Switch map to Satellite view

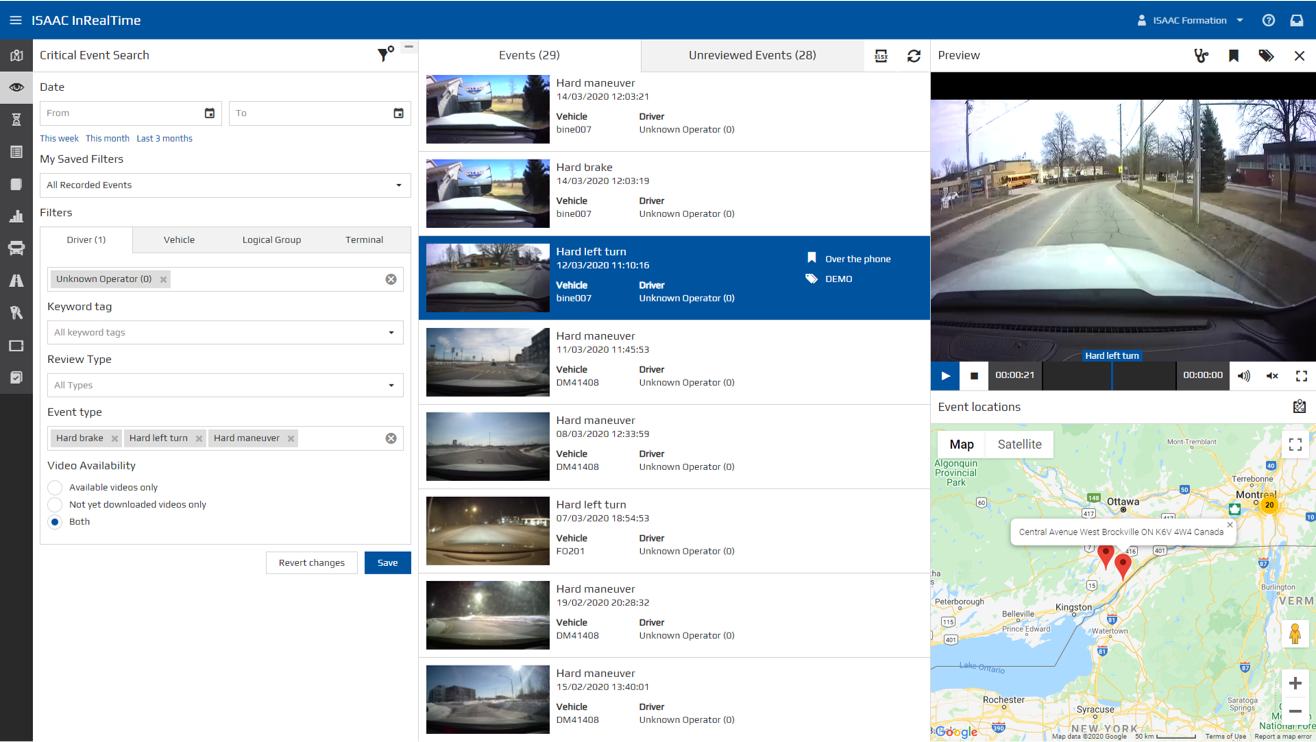click(x=1019, y=444)
